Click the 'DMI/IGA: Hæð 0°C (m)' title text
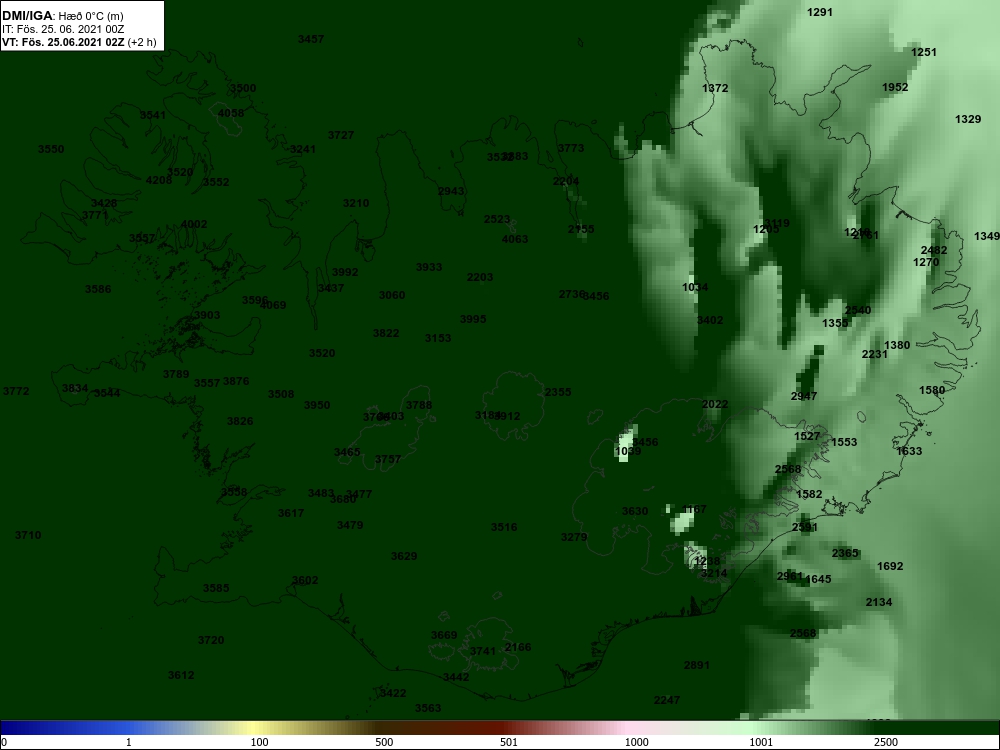The width and height of the screenshot is (1000, 750). click(62, 16)
